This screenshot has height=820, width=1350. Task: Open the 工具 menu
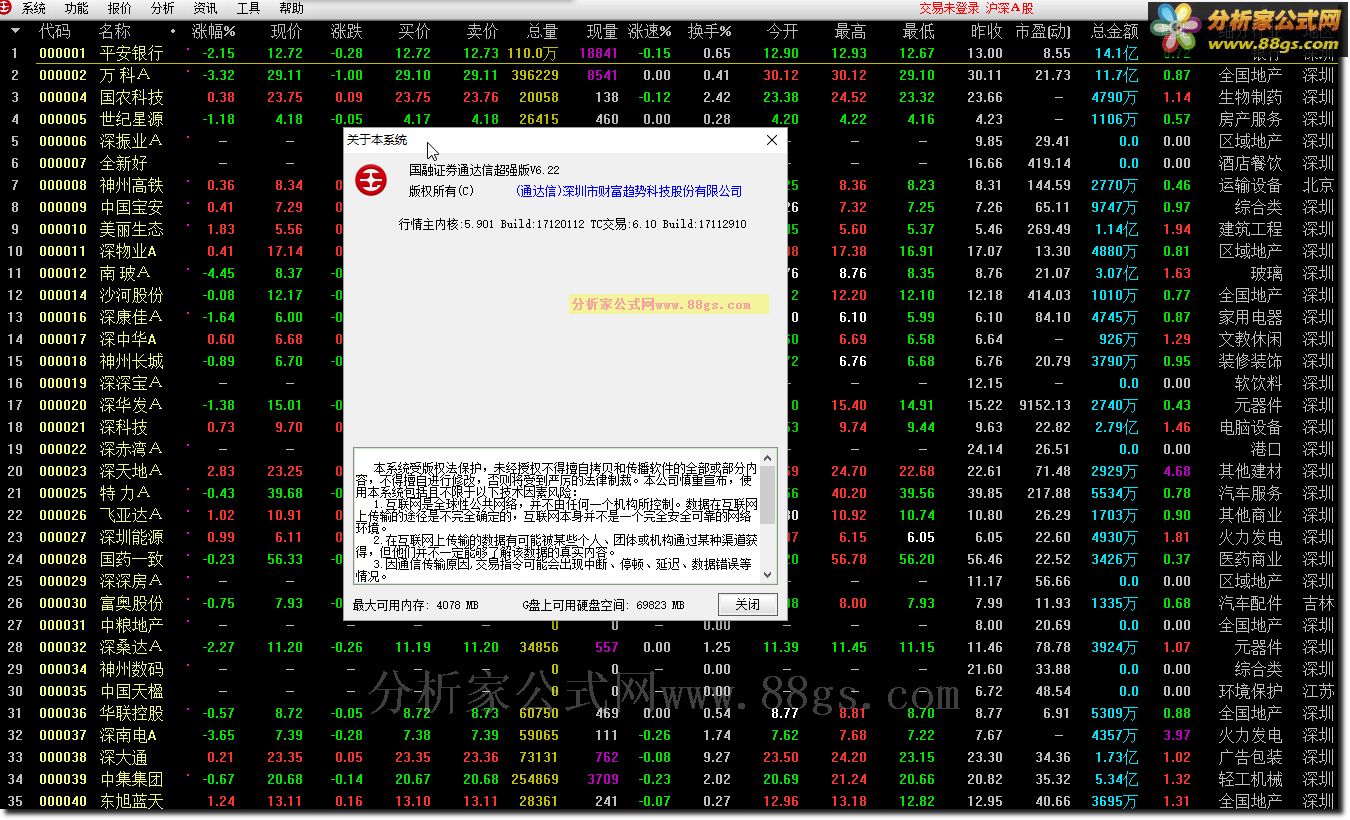click(248, 9)
